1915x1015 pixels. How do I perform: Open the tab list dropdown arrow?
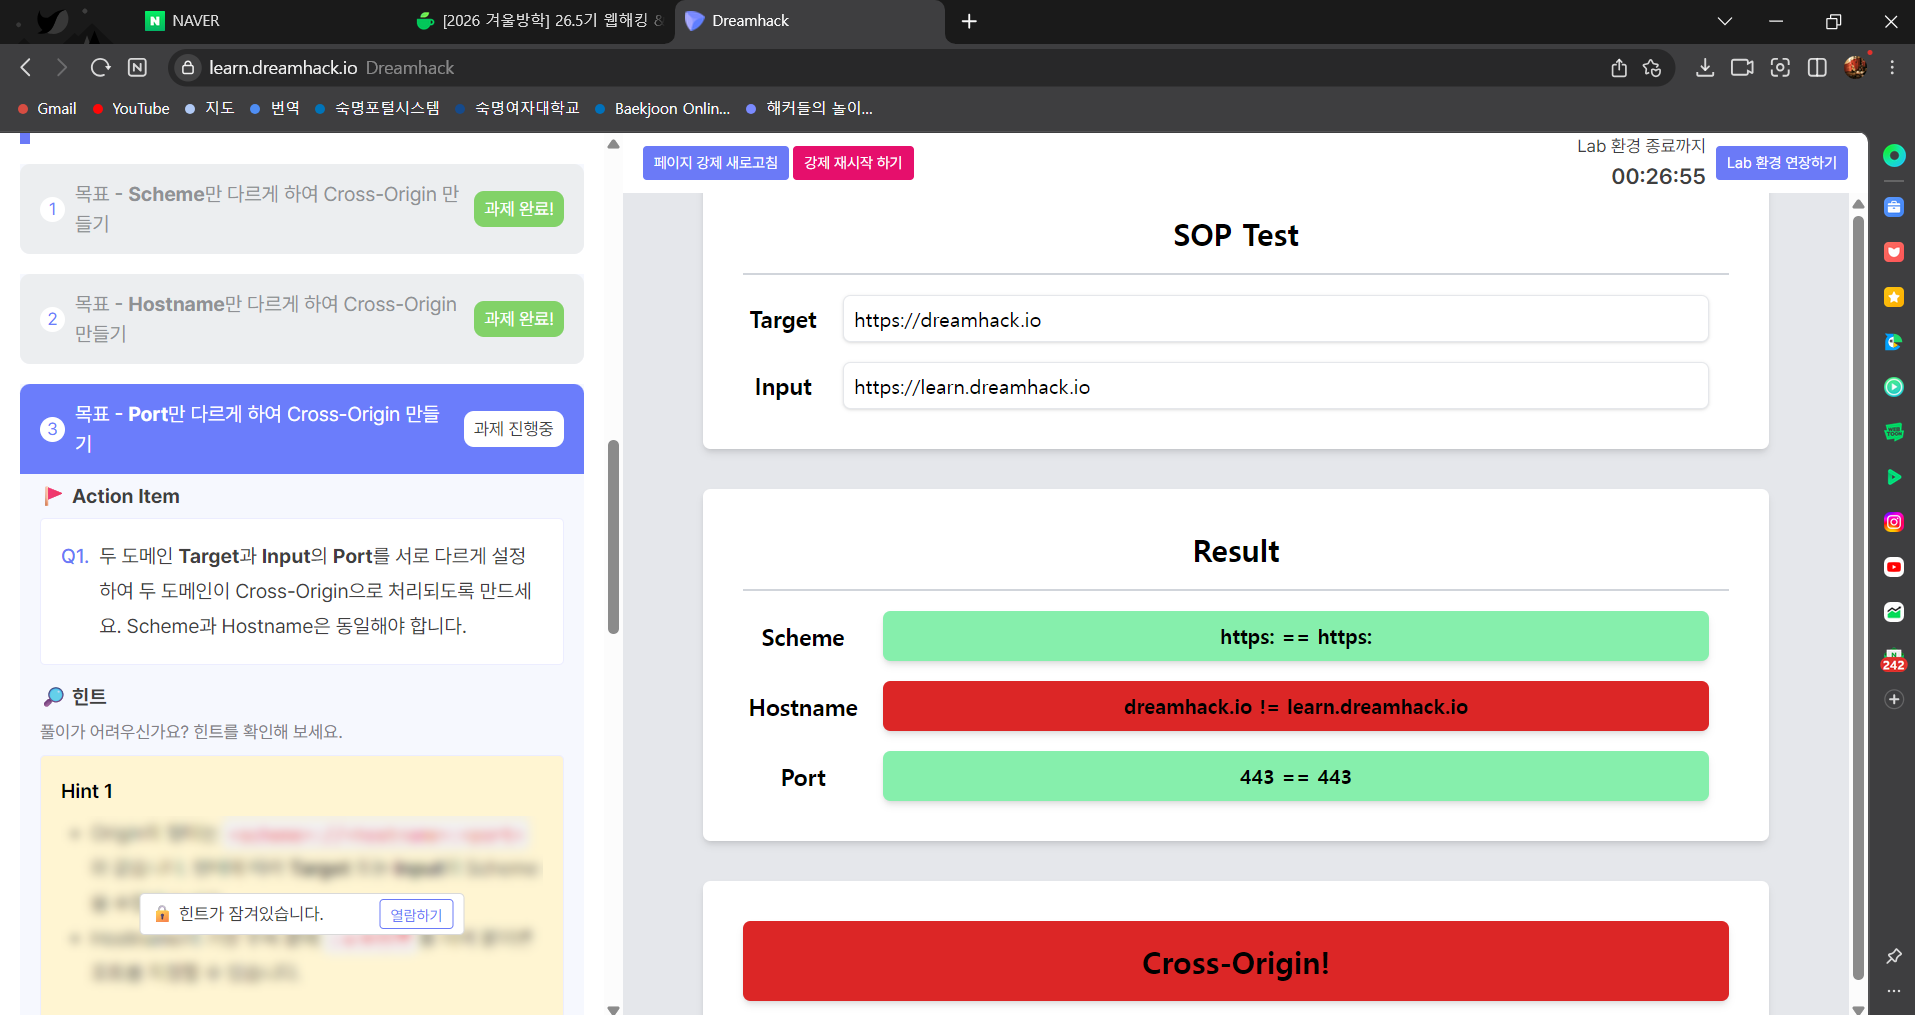[x=1725, y=21]
